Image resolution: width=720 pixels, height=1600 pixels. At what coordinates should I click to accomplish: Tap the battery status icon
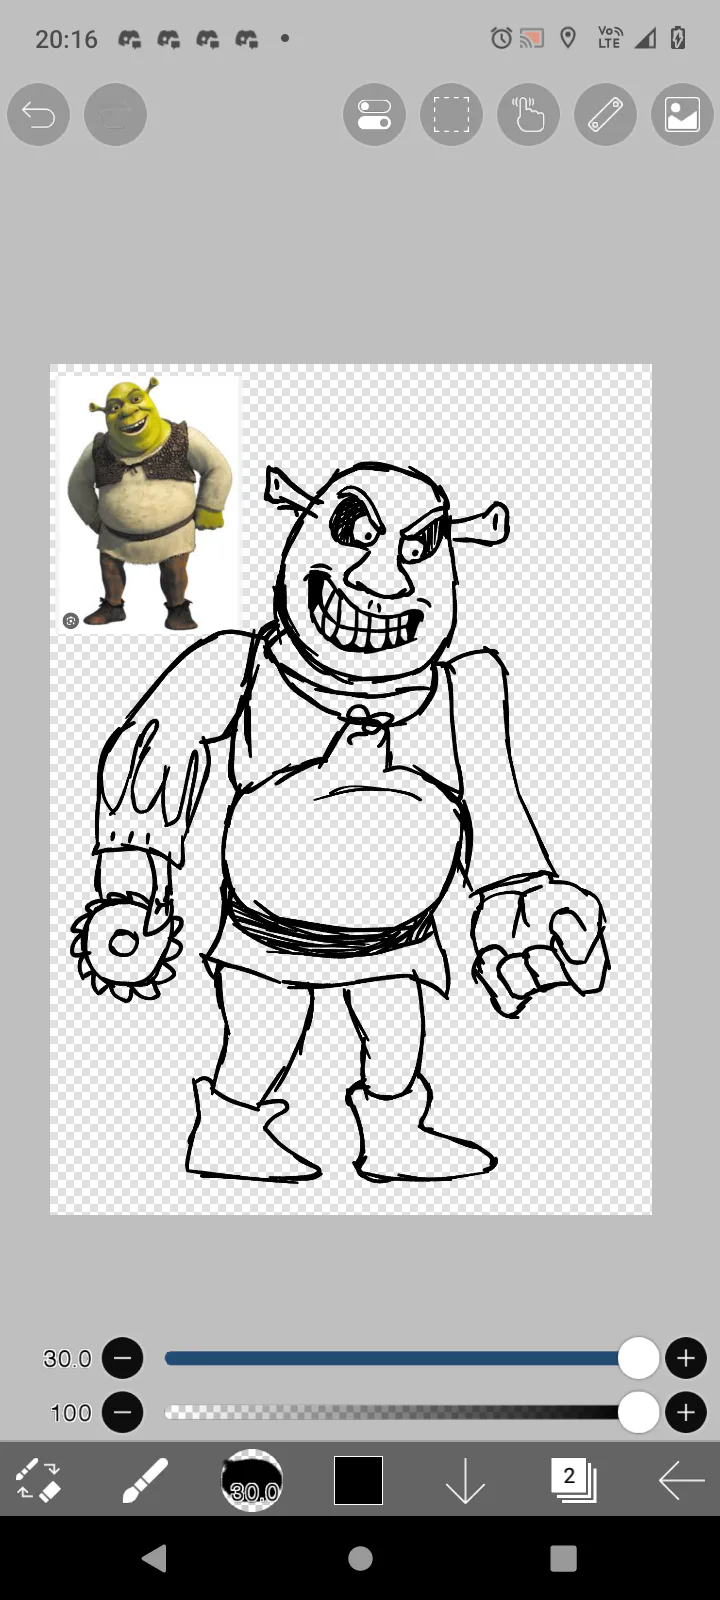coord(678,39)
